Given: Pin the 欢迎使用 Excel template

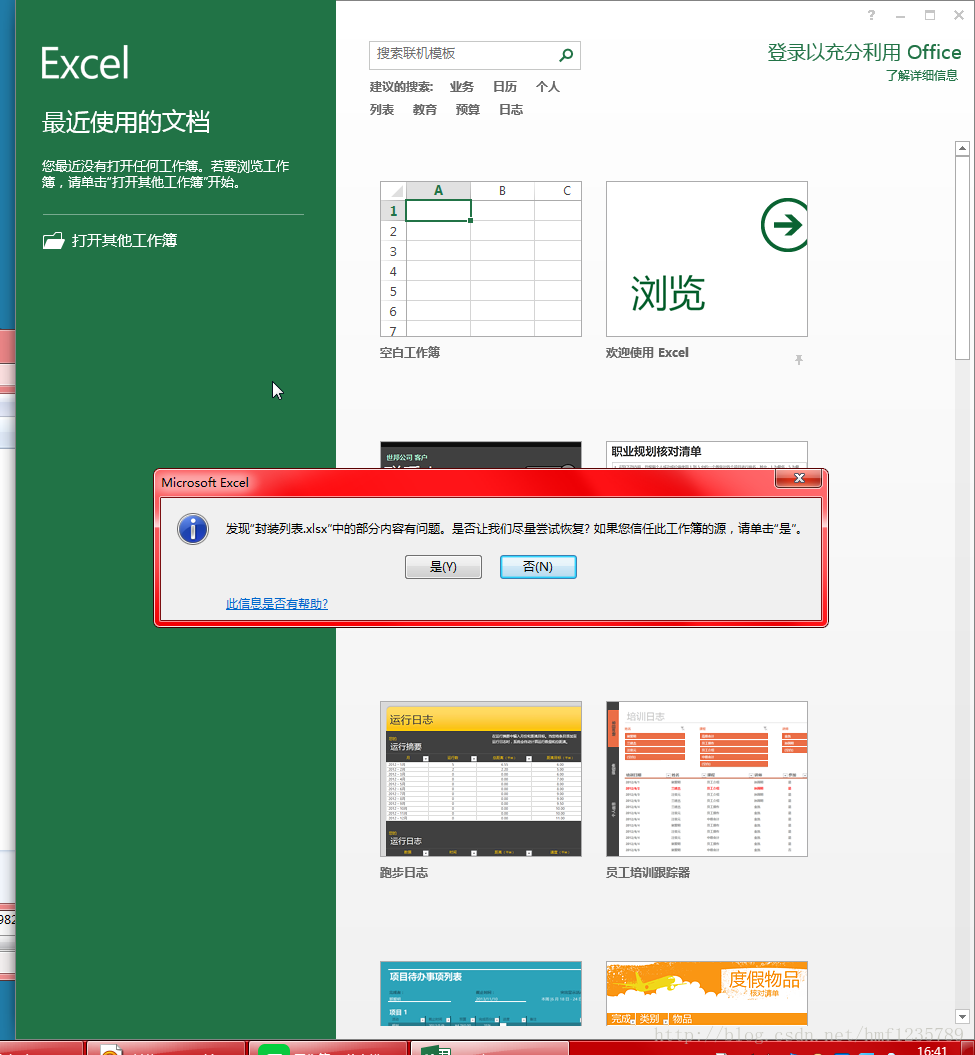Looking at the screenshot, I should coord(799,360).
